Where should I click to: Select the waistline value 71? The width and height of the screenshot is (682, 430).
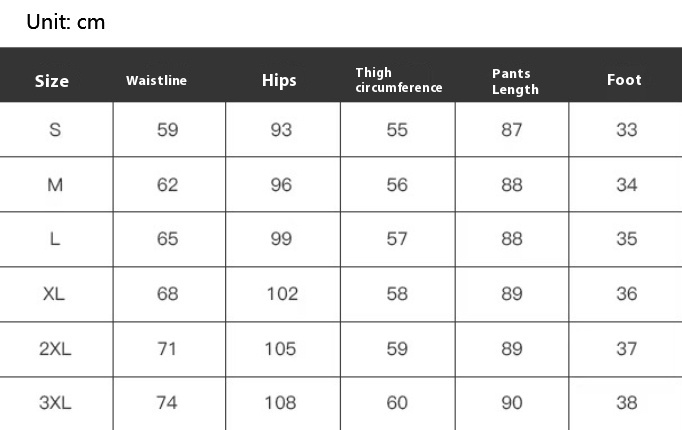coord(167,349)
